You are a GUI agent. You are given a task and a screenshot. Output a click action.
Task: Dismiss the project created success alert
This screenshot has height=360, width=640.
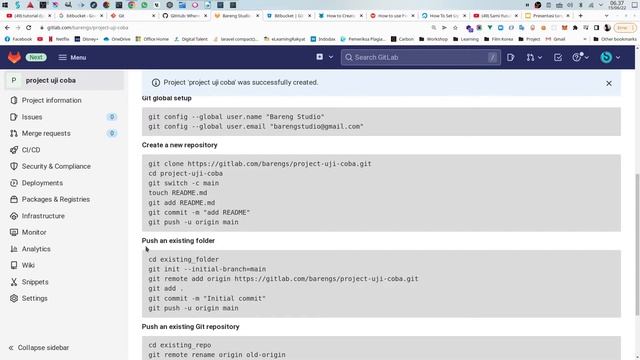pos(609,83)
